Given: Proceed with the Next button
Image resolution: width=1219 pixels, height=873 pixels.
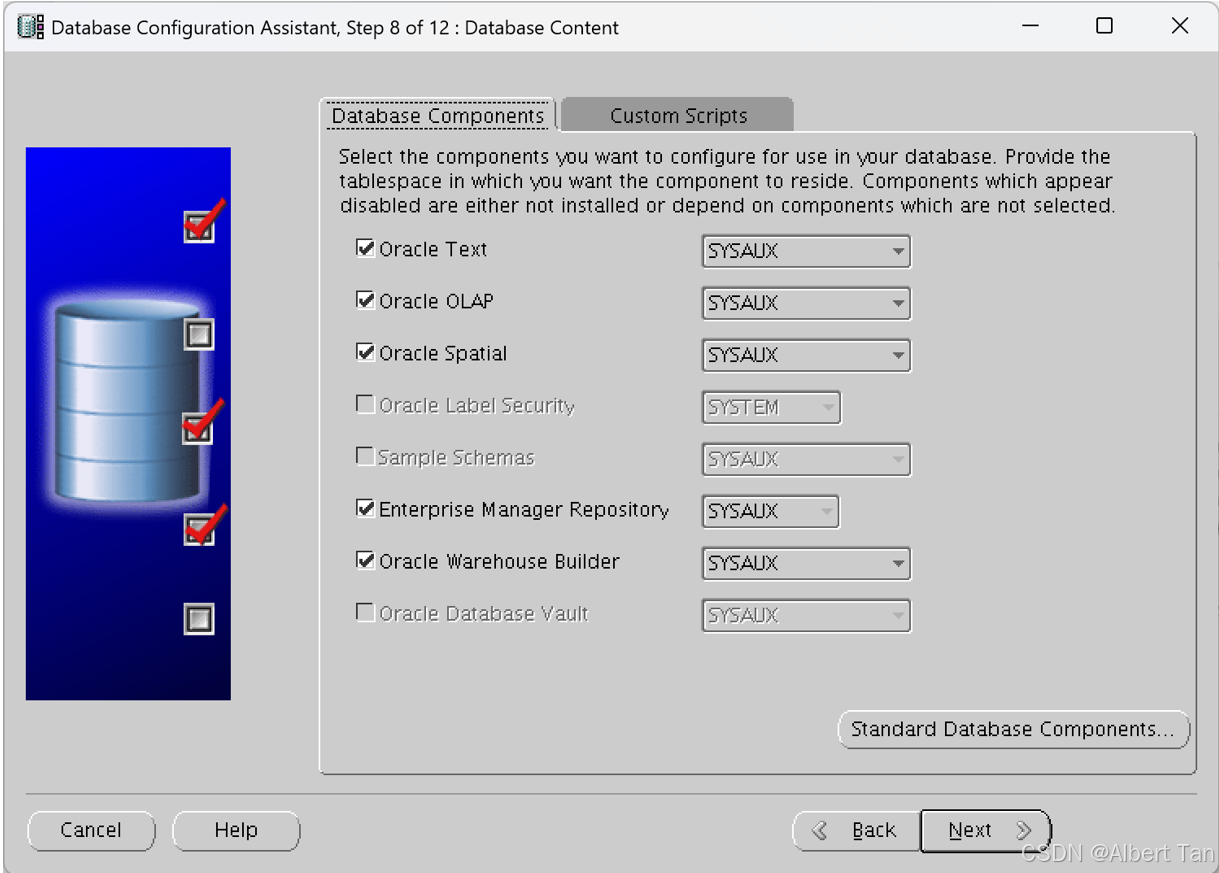Looking at the screenshot, I should [985, 830].
